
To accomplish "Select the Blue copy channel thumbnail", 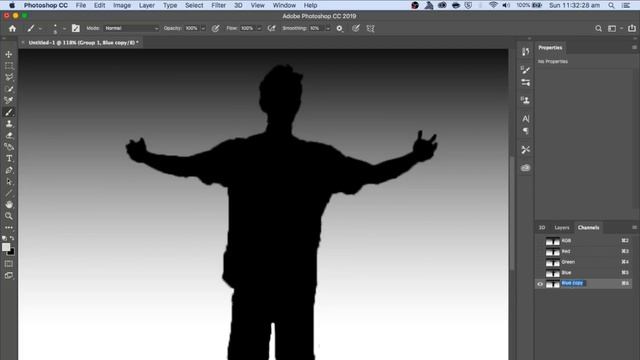I will pos(553,284).
